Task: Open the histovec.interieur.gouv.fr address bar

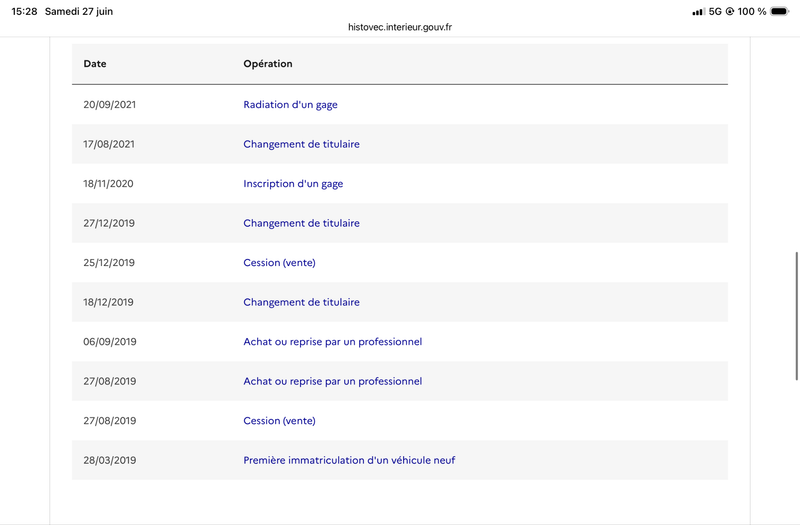Action: click(399, 27)
